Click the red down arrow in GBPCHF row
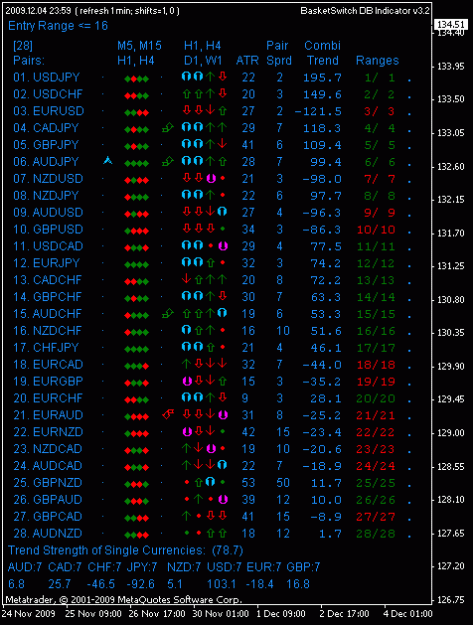This screenshot has width=473, height=625. pyautogui.click(x=223, y=296)
